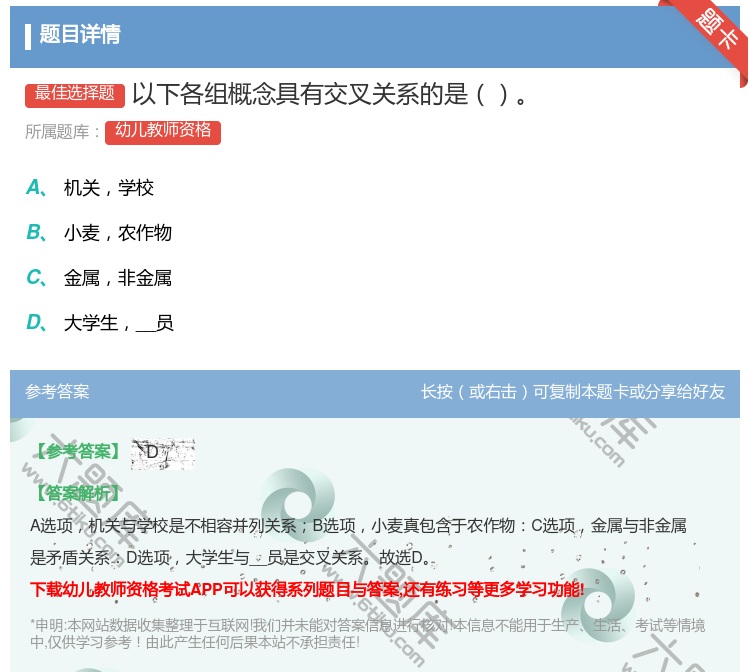This screenshot has width=750, height=672.
Task: Click the question text 以下各组概念具有交叉关系的是
Action: [330, 94]
